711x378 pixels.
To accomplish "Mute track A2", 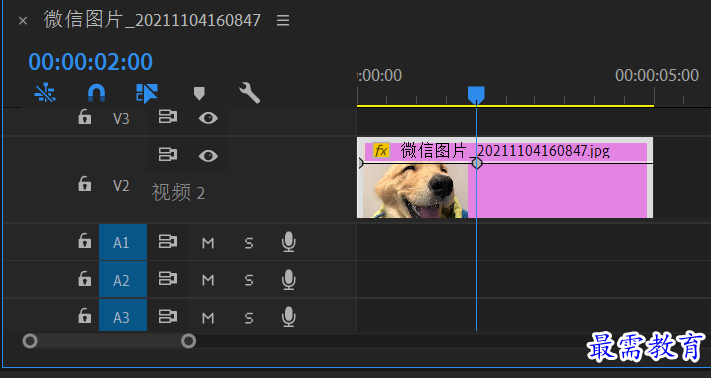I will coord(208,281).
